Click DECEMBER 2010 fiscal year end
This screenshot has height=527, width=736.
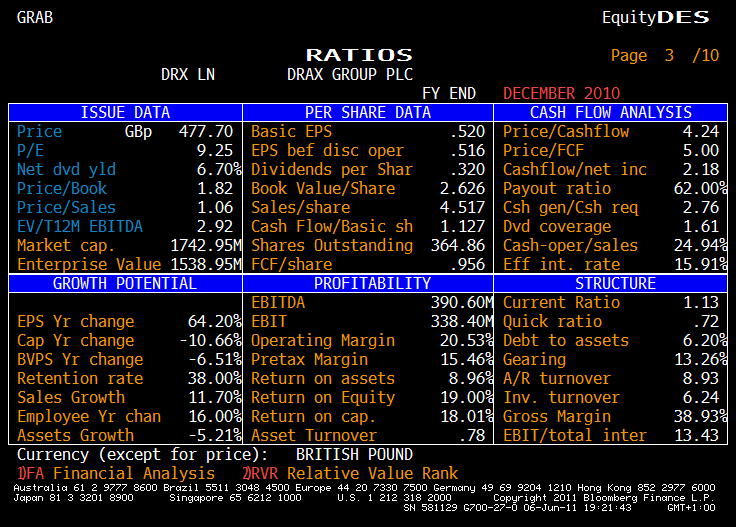tap(561, 93)
